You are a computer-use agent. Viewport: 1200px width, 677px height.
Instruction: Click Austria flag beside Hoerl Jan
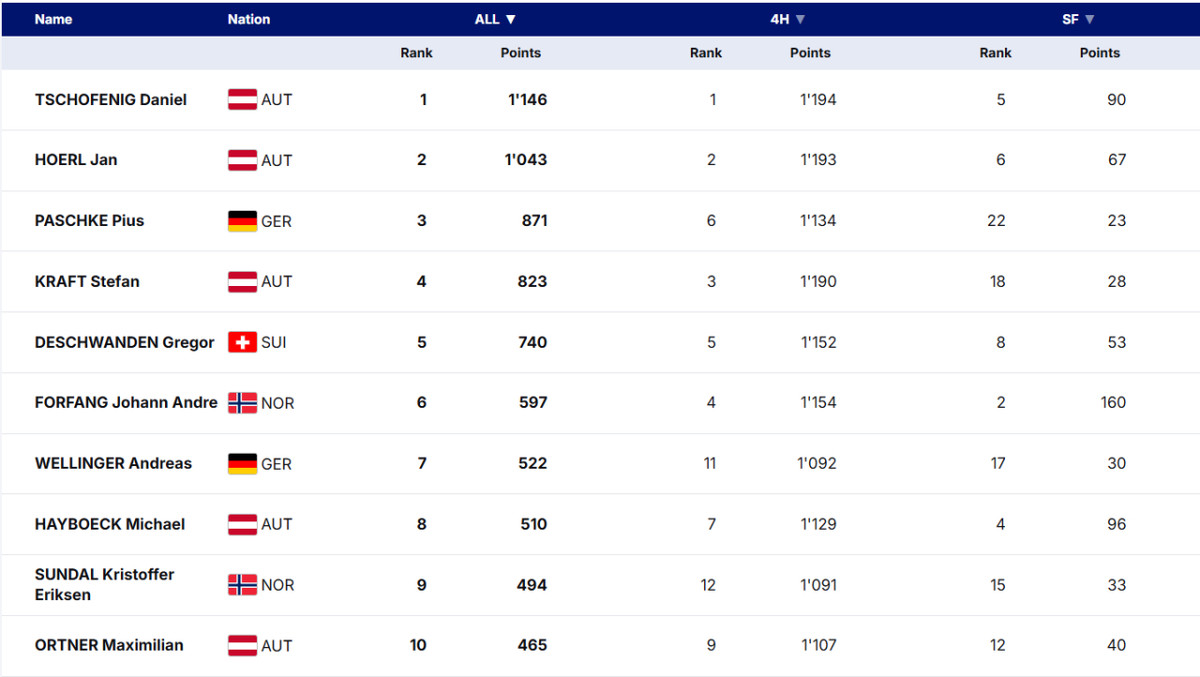[x=242, y=160]
